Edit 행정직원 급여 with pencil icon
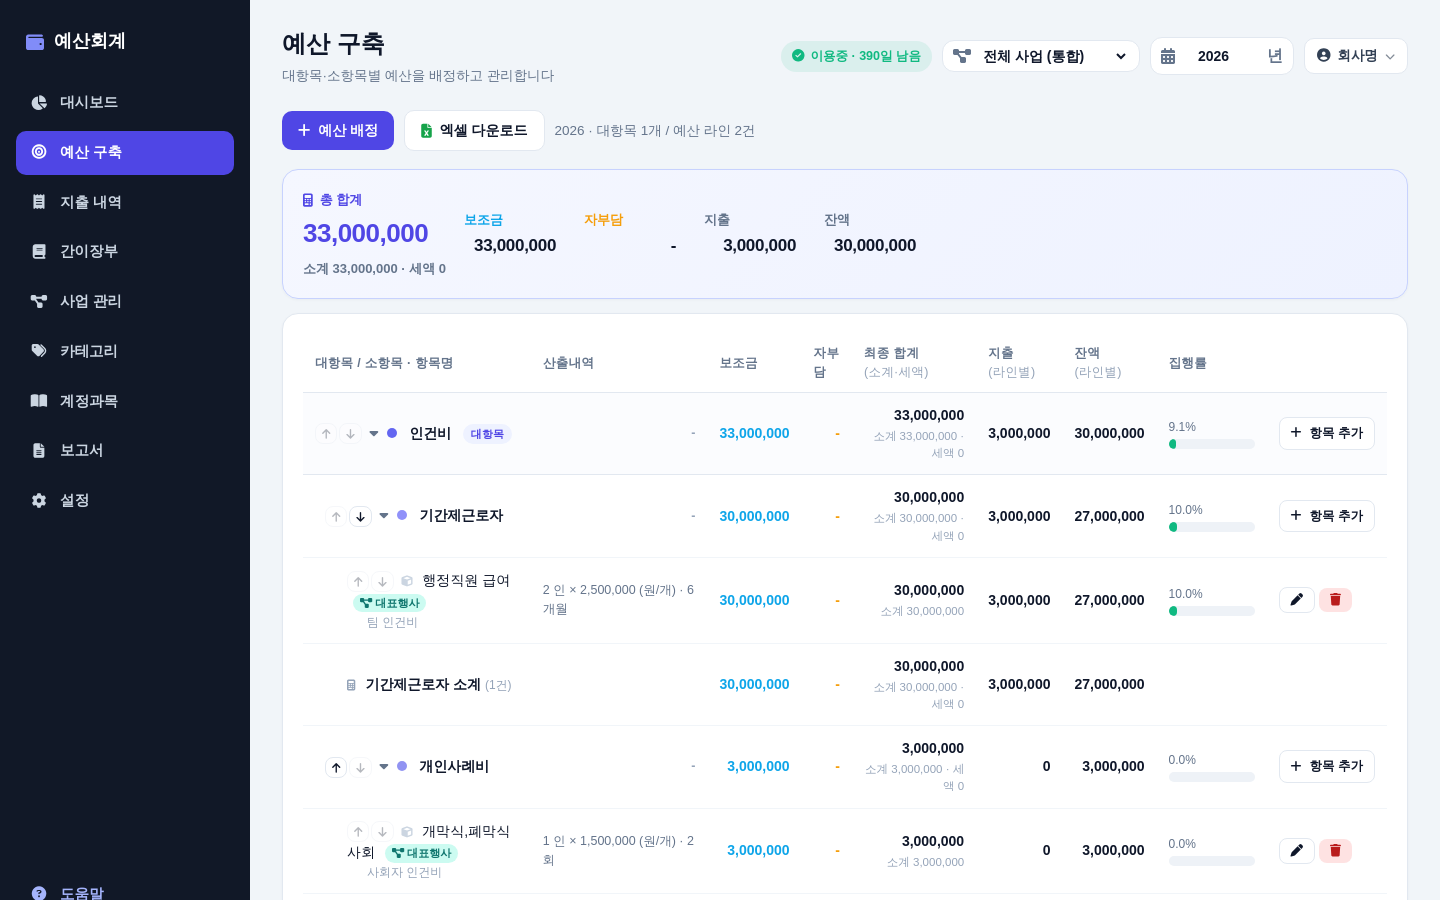Viewport: 1440px width, 900px height. tap(1297, 600)
